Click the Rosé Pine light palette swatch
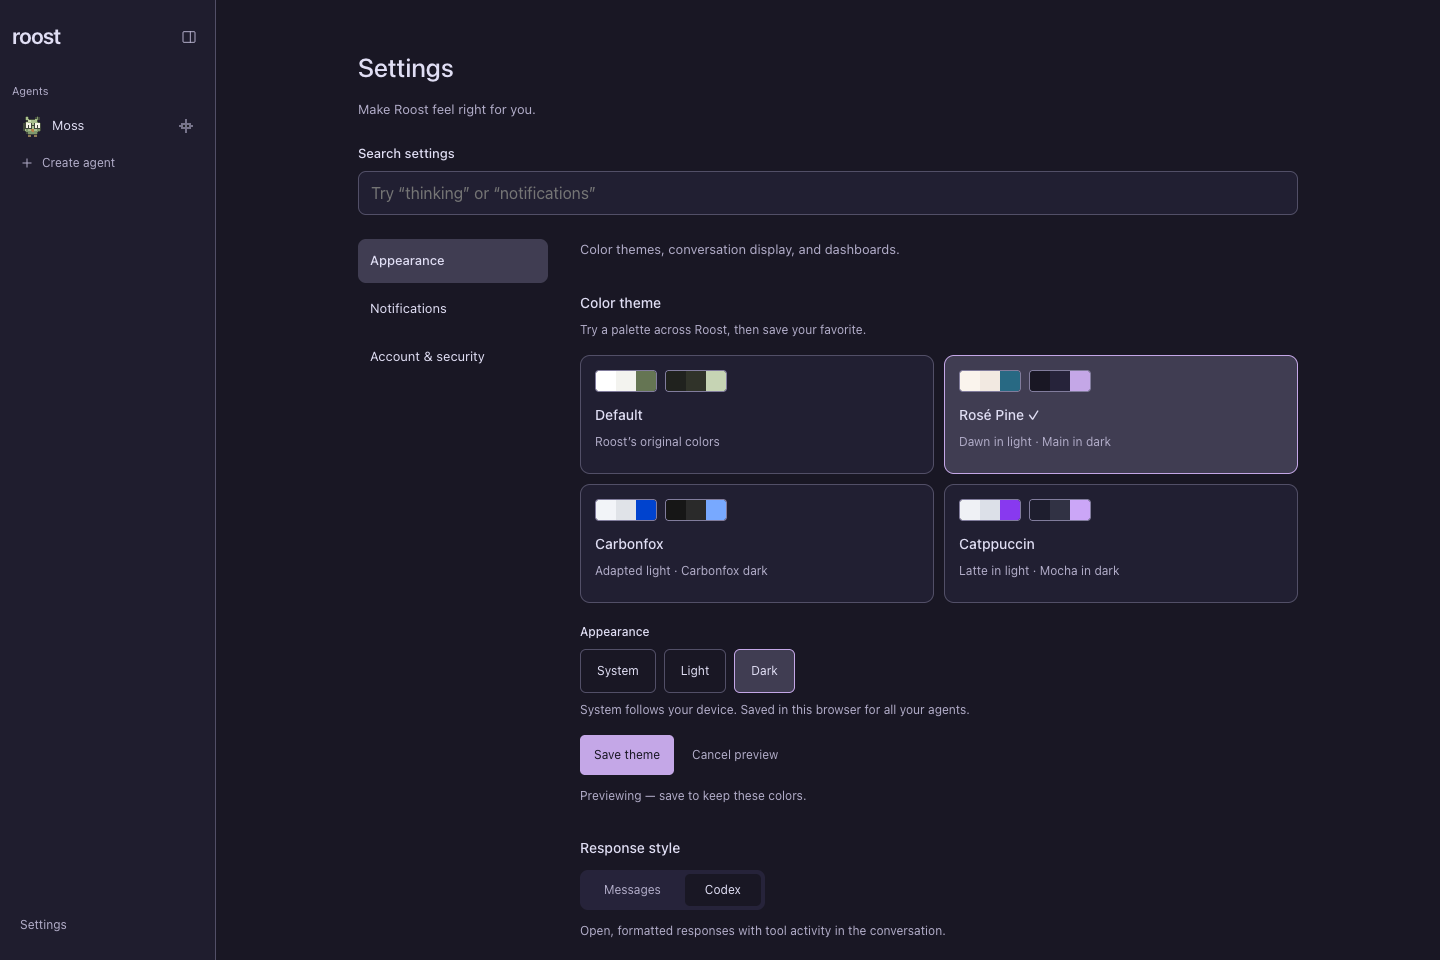1440x960 pixels. click(990, 381)
